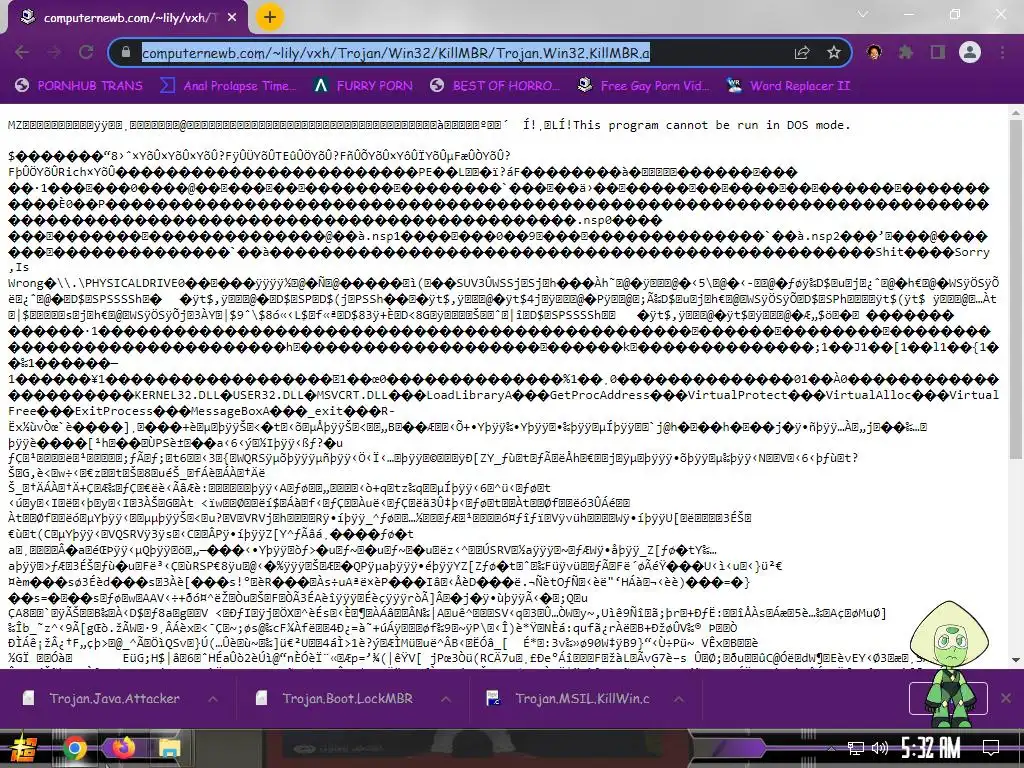This screenshot has height=768, width=1024.
Task: Click the ExitProcess text in page
Action: tap(114, 411)
